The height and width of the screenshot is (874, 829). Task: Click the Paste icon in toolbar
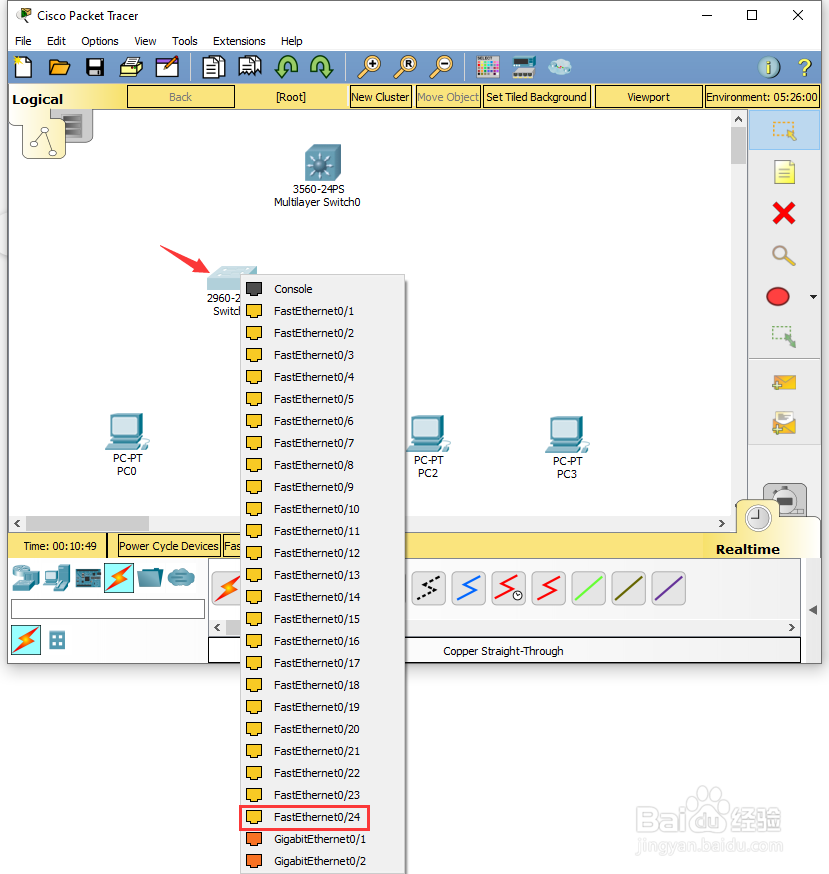click(250, 67)
